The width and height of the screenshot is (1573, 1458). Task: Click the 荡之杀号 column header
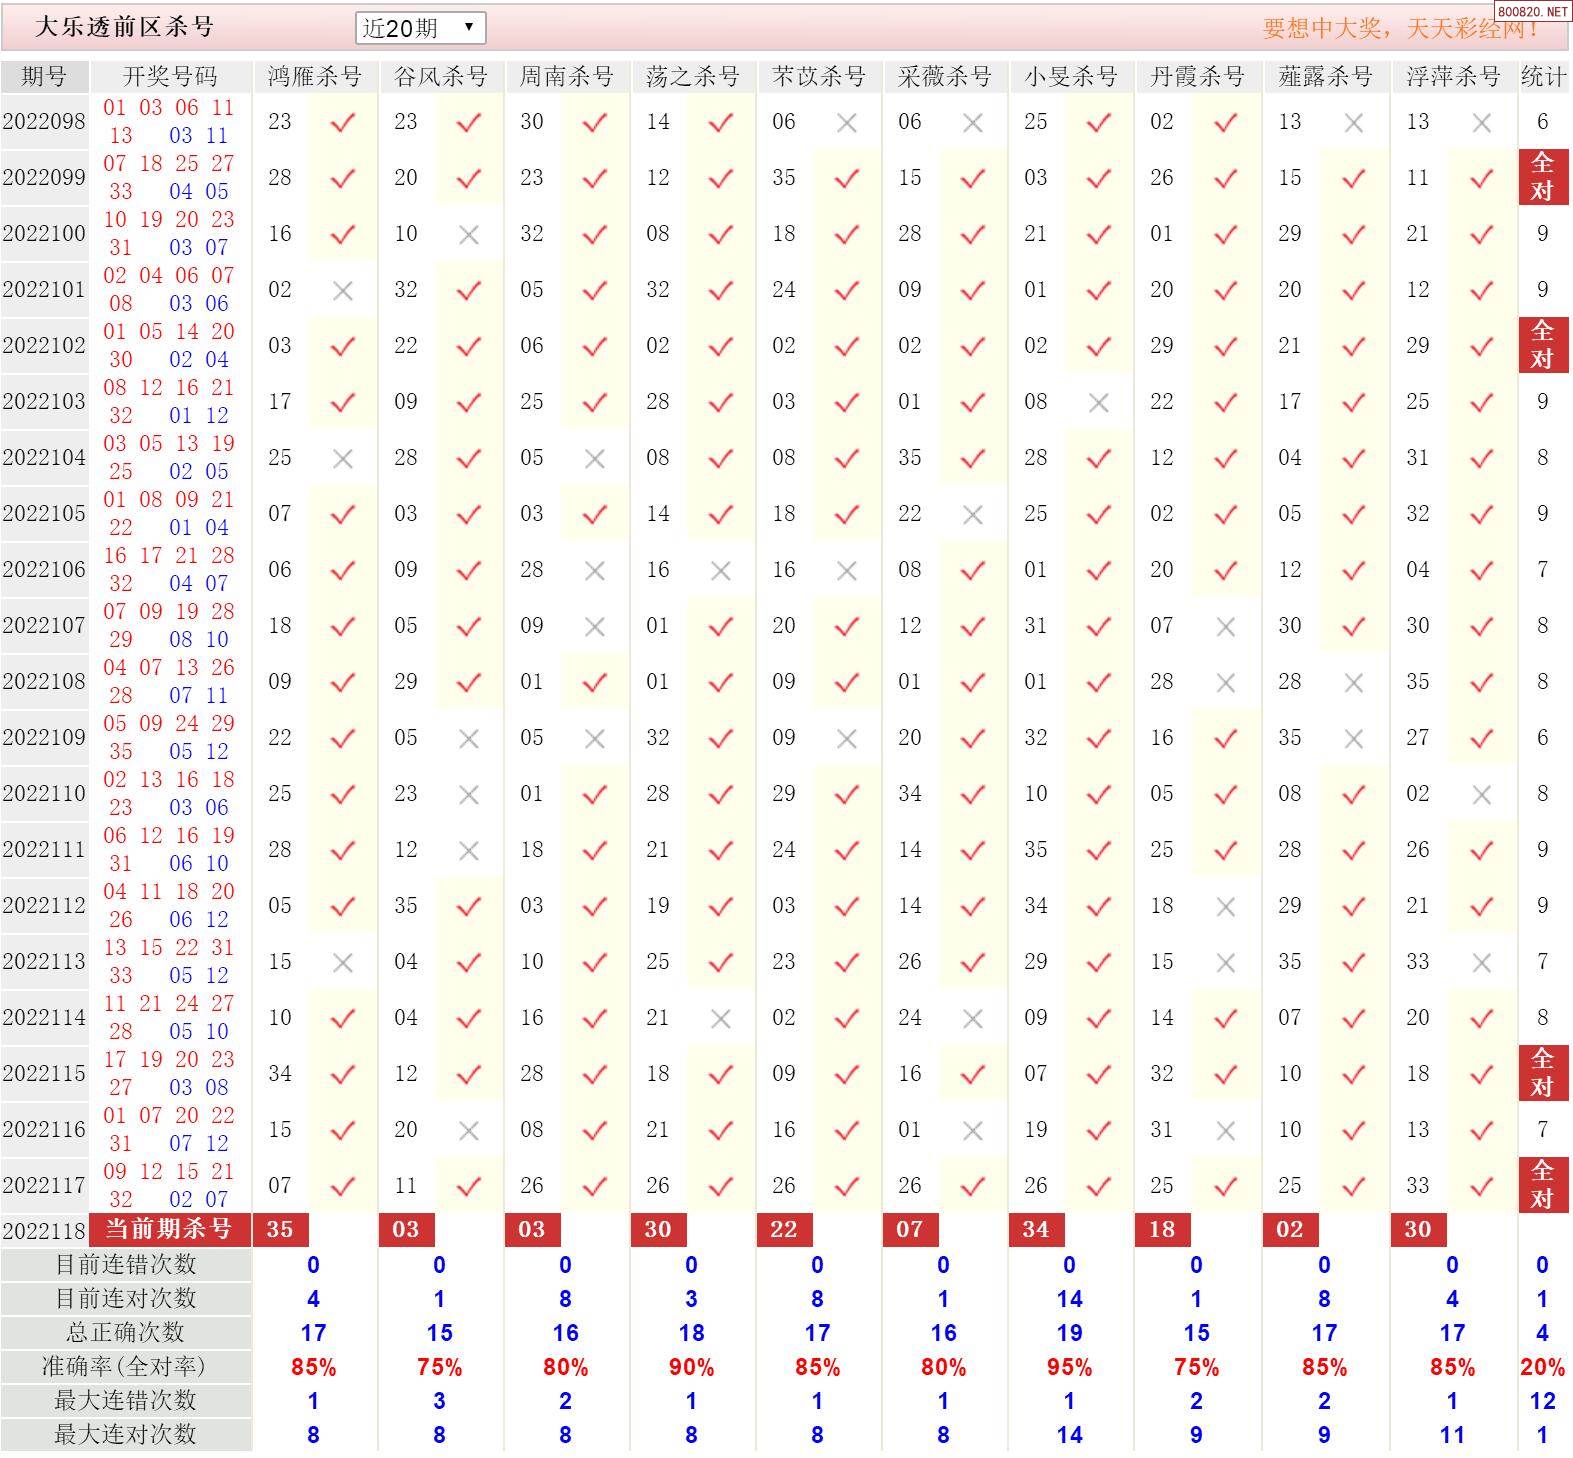[x=692, y=77]
